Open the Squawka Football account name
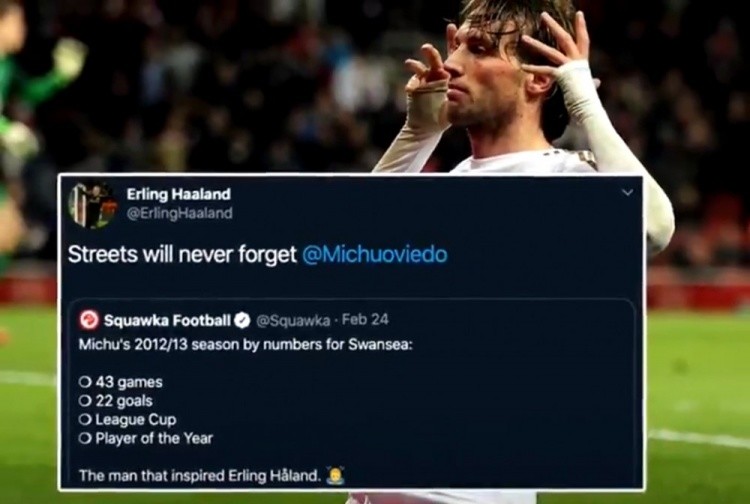The image size is (750, 504). (x=167, y=320)
